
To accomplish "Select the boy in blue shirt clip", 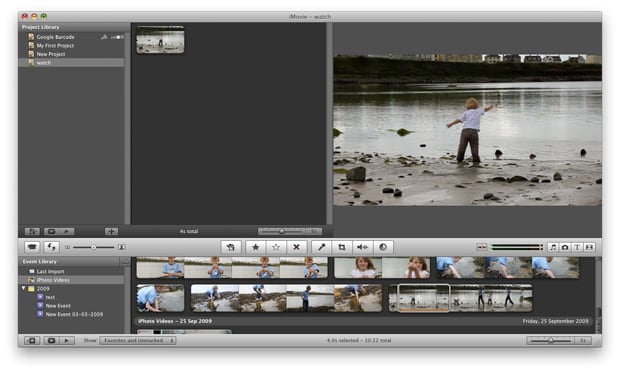I will pos(232,268).
